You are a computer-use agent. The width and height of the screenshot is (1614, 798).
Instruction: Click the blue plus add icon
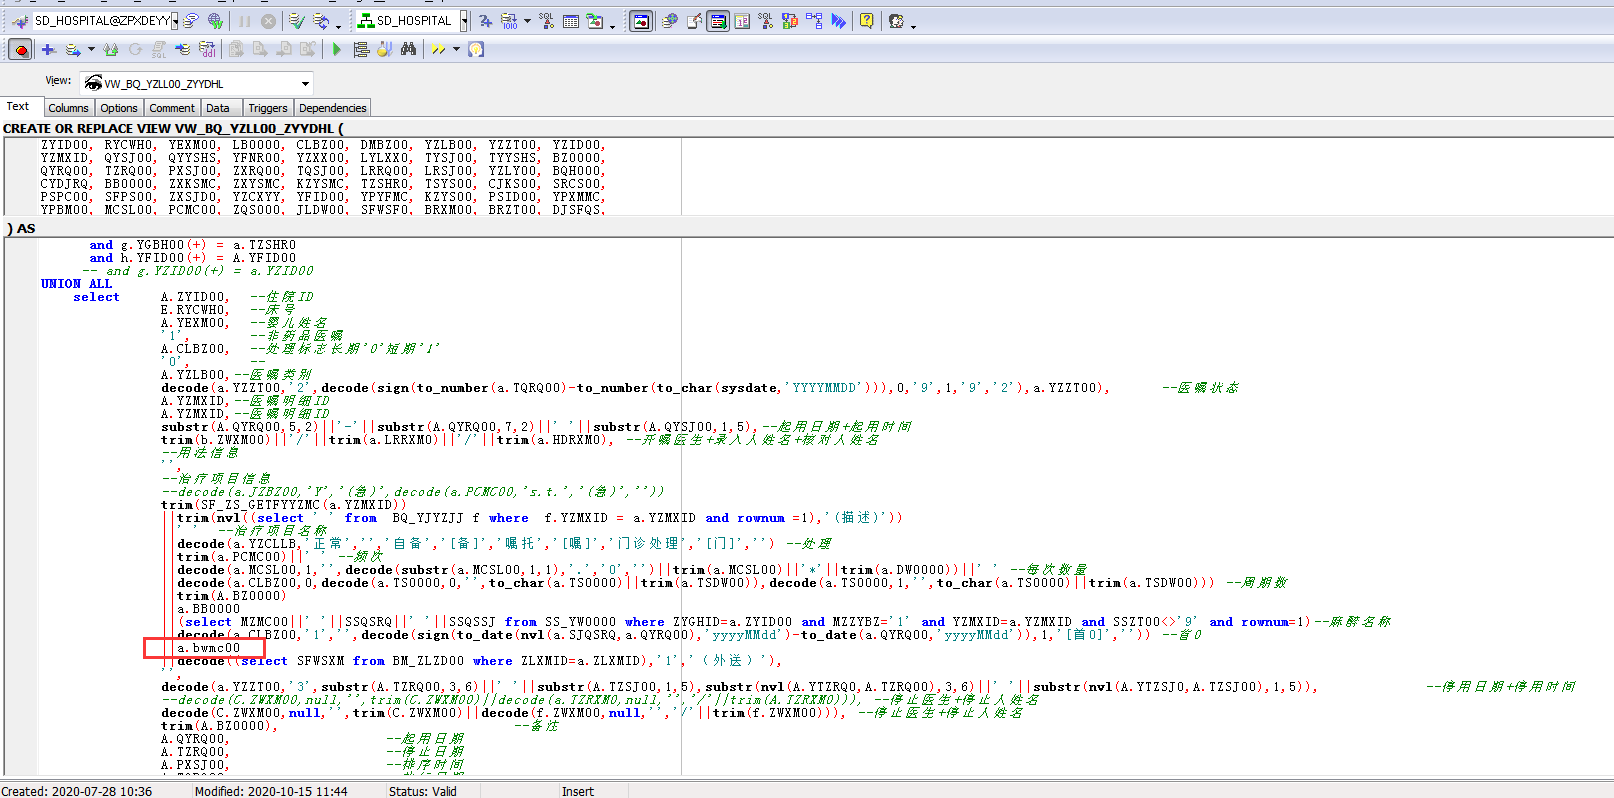[47, 49]
